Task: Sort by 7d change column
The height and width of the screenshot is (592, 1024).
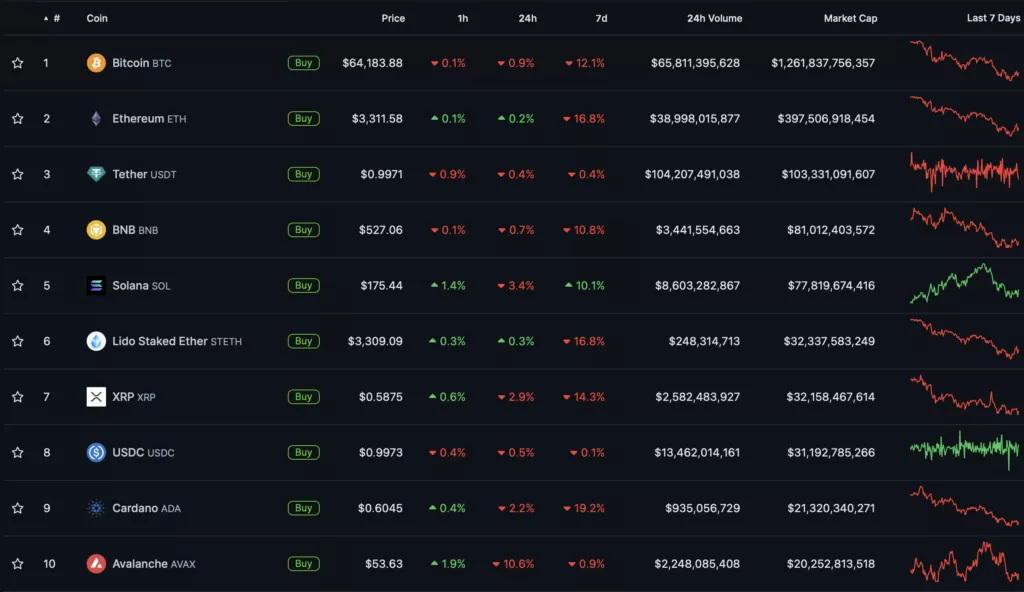Action: coord(601,18)
